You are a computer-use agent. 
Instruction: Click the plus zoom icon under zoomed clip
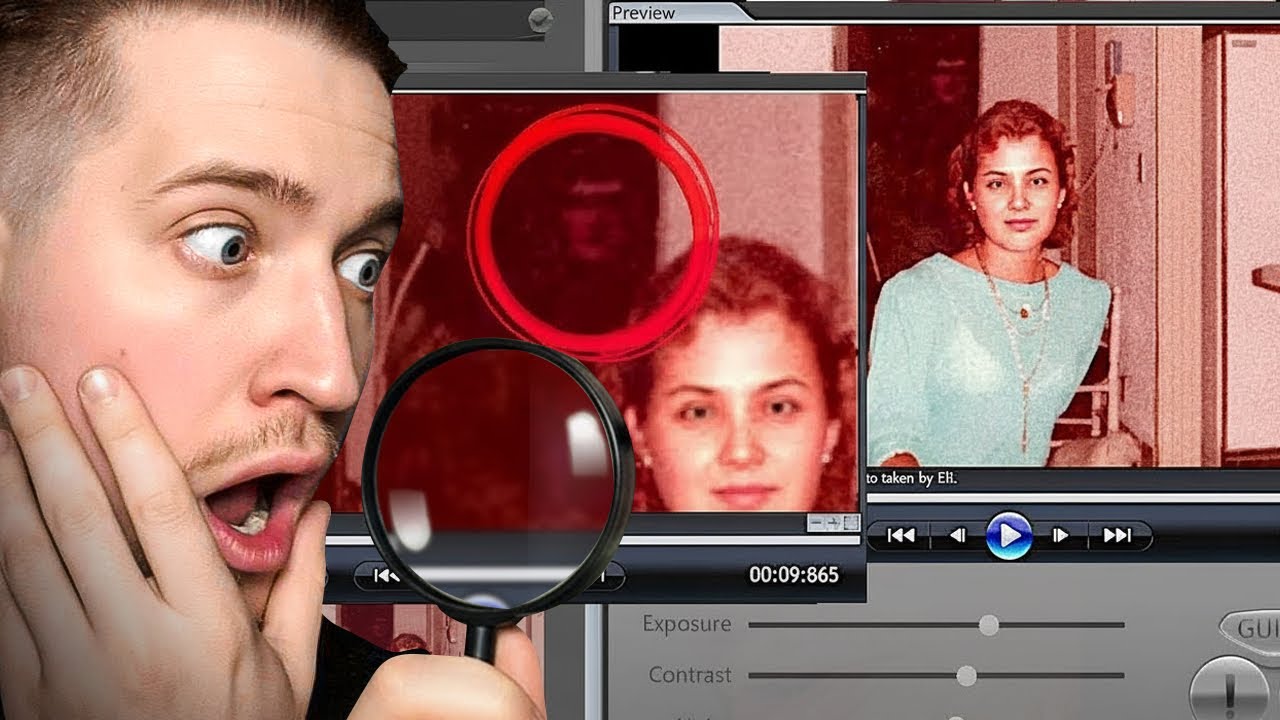[x=833, y=523]
